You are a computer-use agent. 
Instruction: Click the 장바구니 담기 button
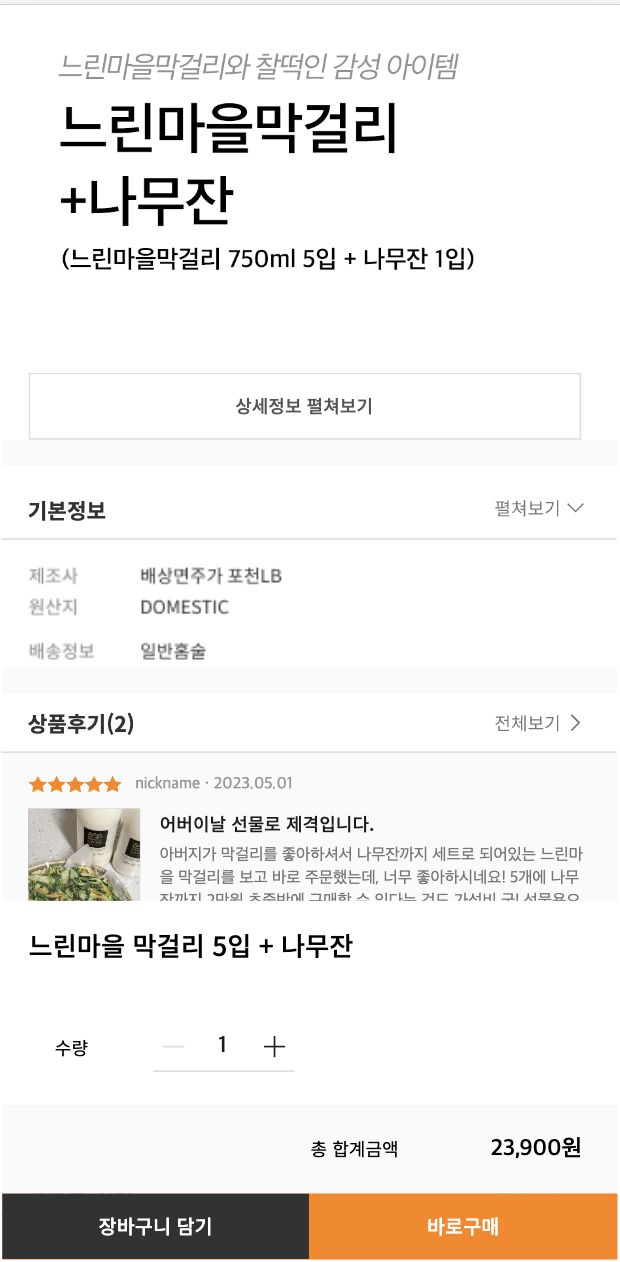point(155,1226)
